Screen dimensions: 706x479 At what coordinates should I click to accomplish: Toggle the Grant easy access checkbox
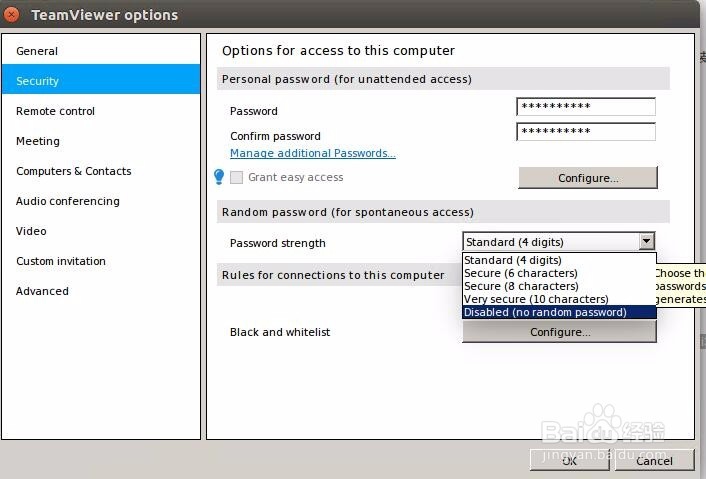coord(236,177)
